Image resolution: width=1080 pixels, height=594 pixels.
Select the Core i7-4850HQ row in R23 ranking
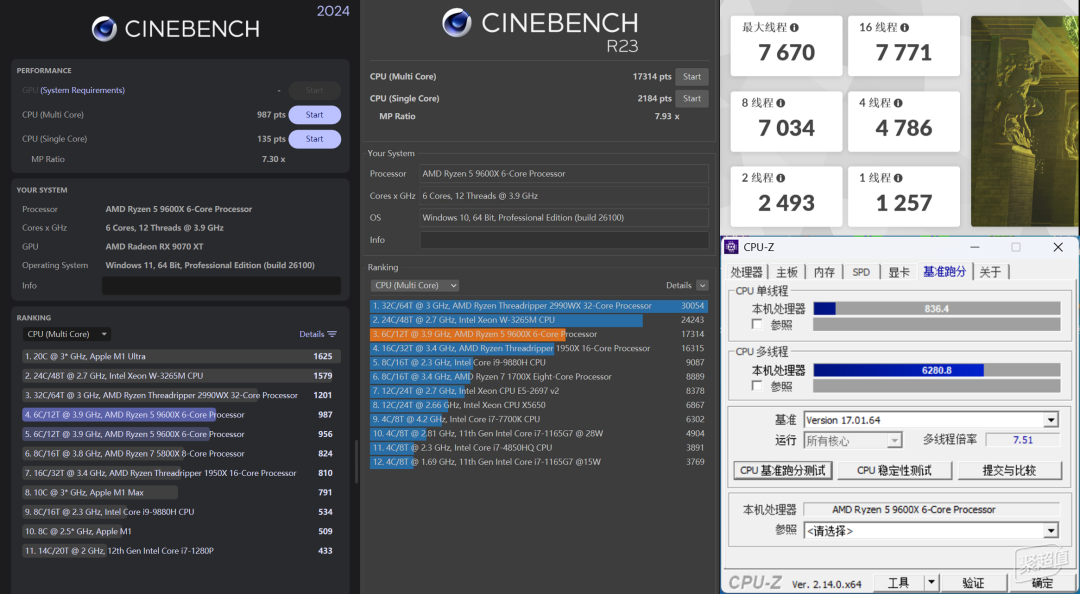[539, 447]
